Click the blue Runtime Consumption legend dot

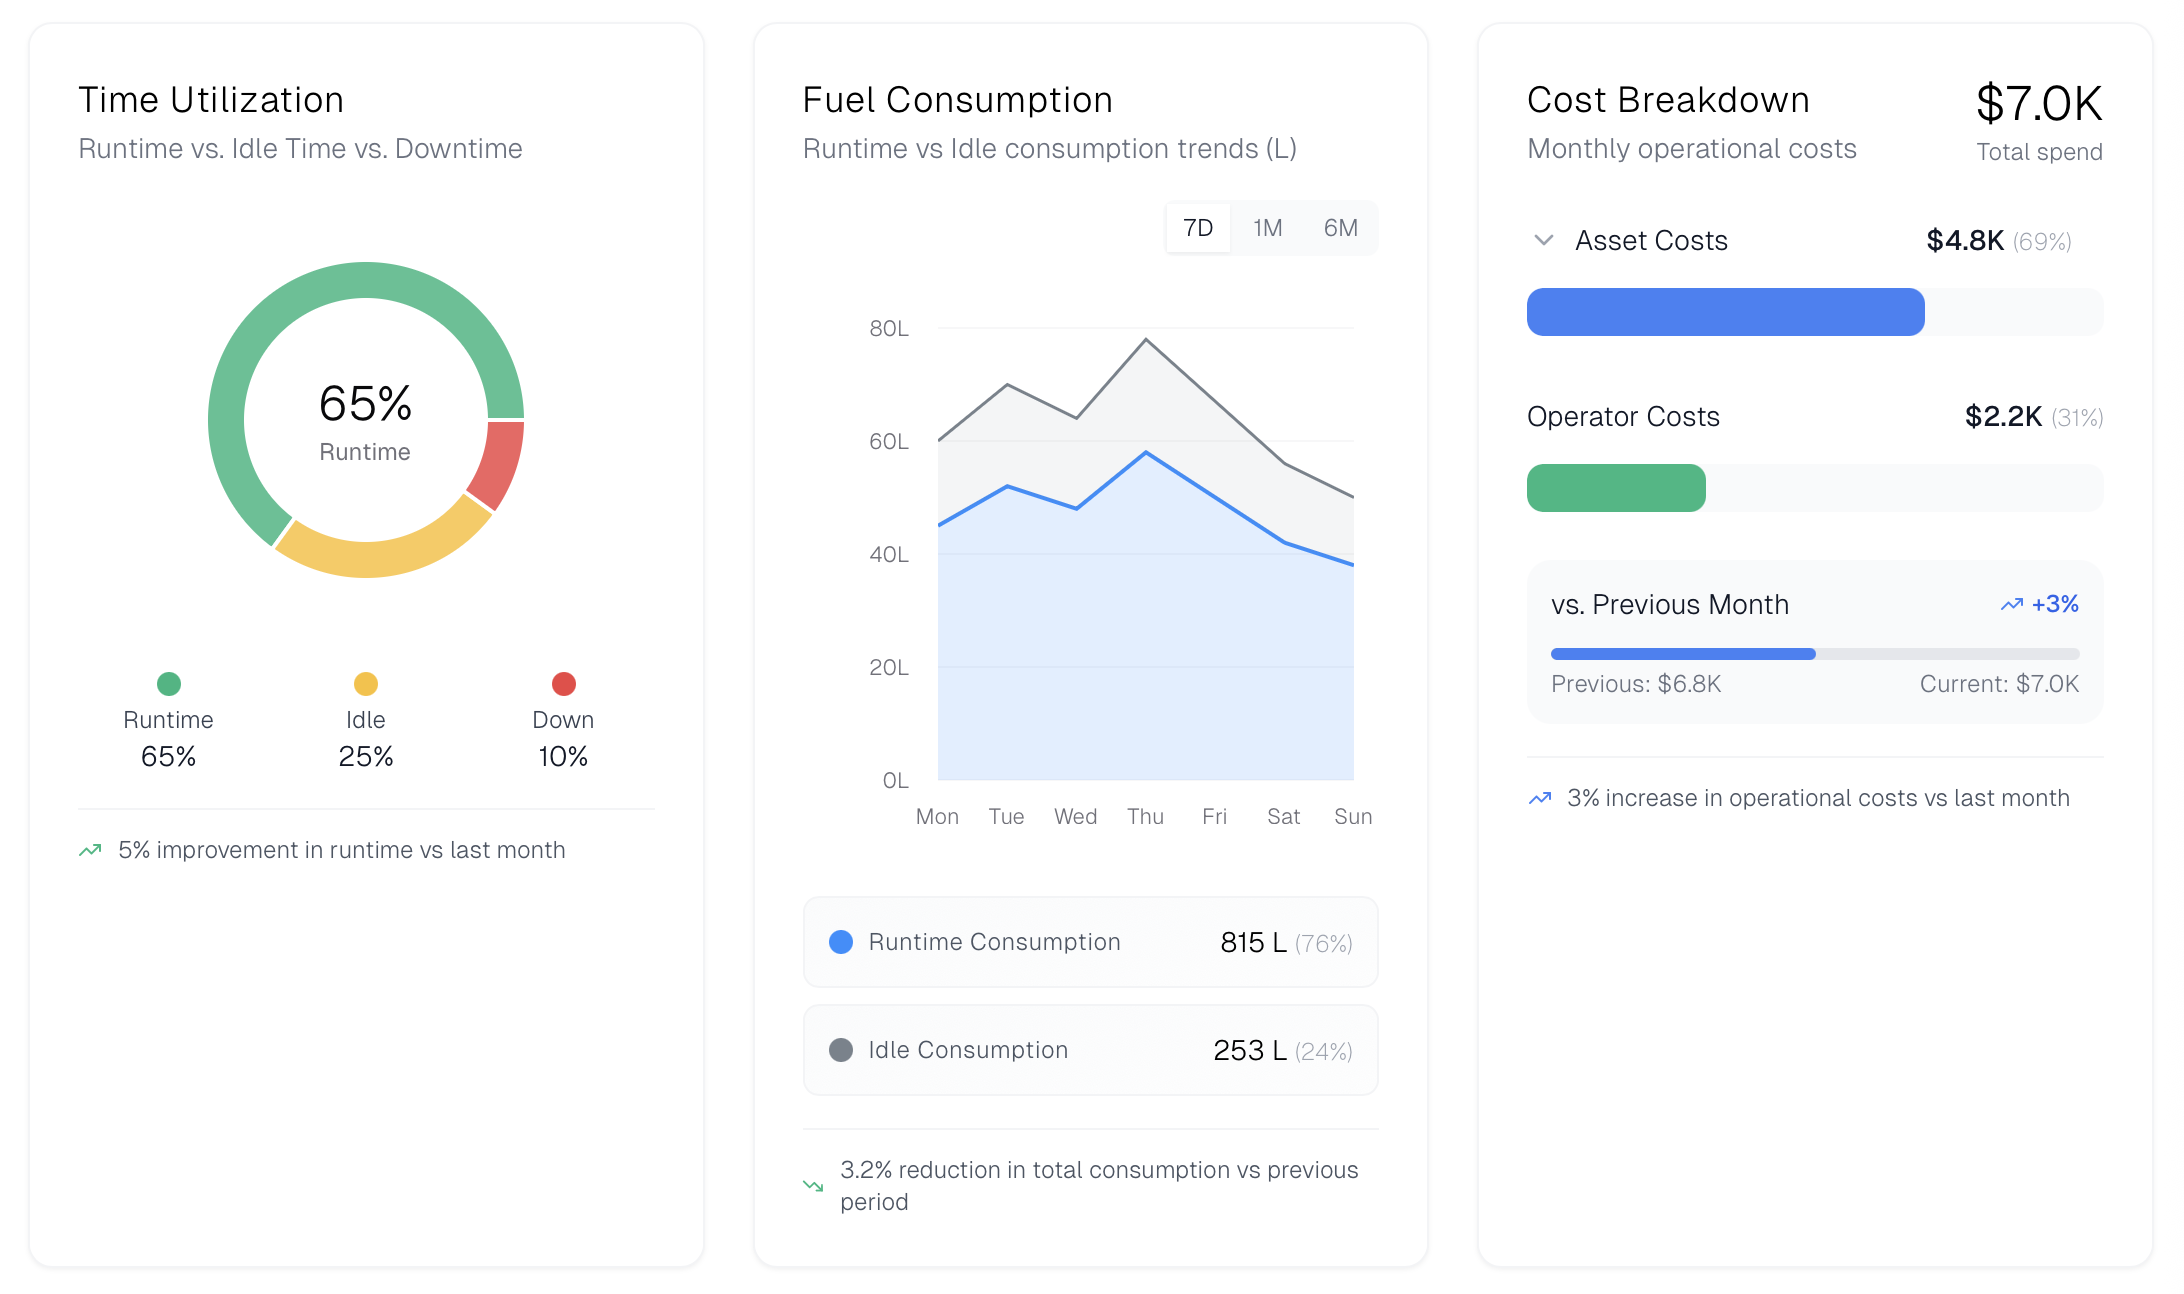(x=841, y=942)
